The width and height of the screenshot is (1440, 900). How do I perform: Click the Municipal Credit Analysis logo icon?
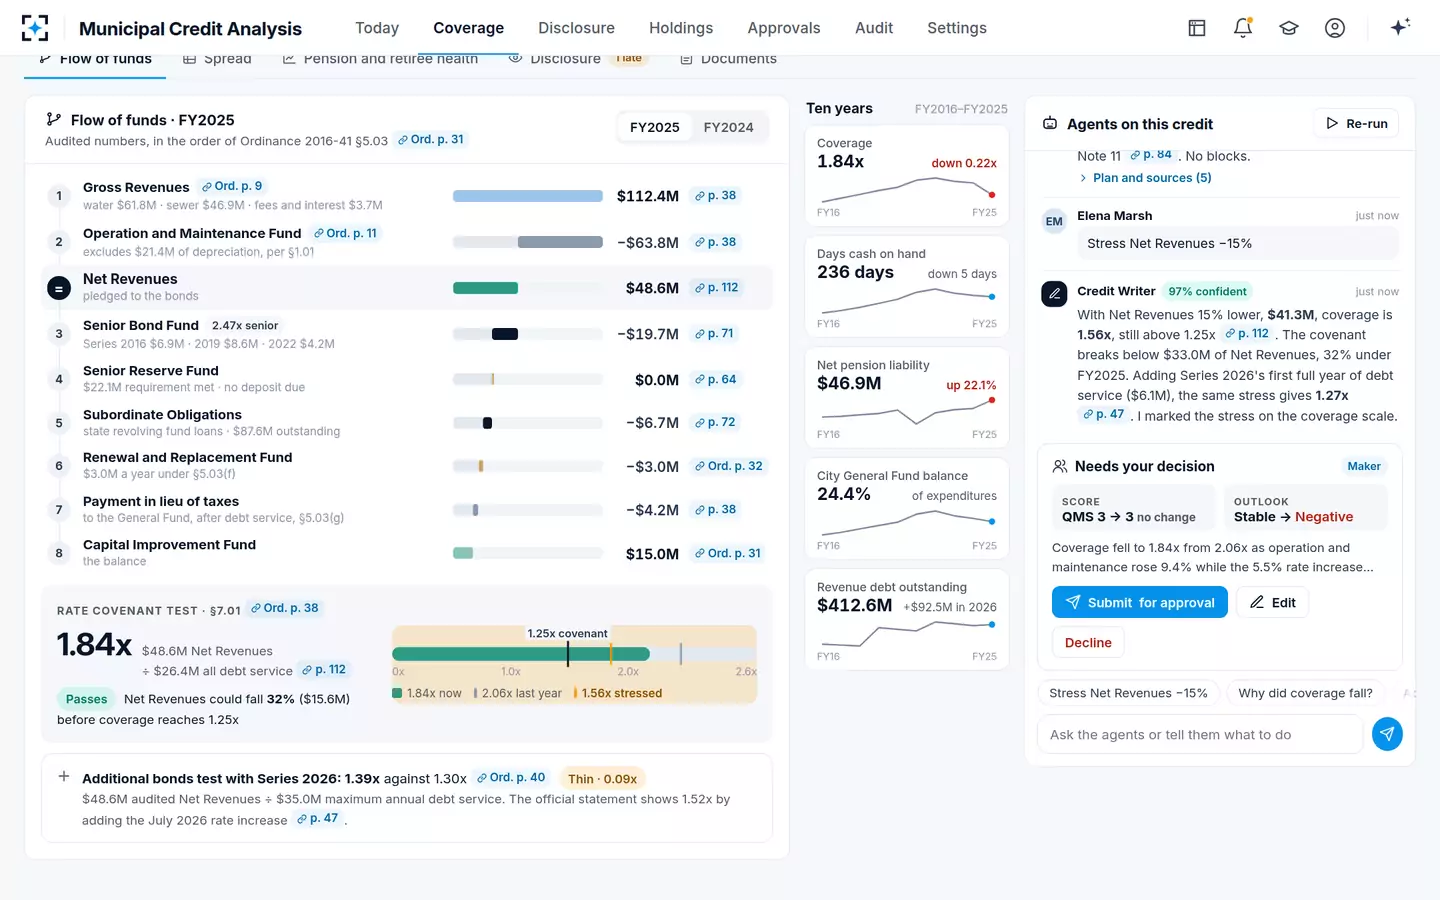tap(35, 28)
